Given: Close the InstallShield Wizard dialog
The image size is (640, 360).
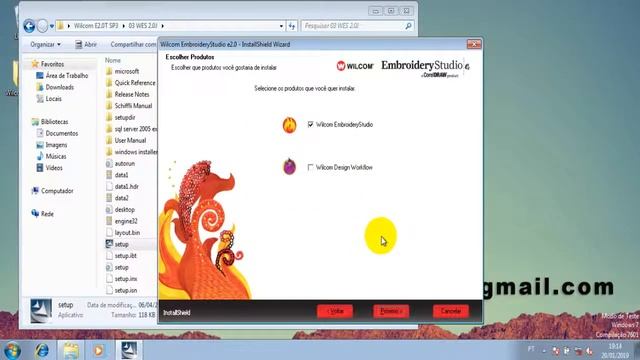Looking at the screenshot, I should click(474, 44).
